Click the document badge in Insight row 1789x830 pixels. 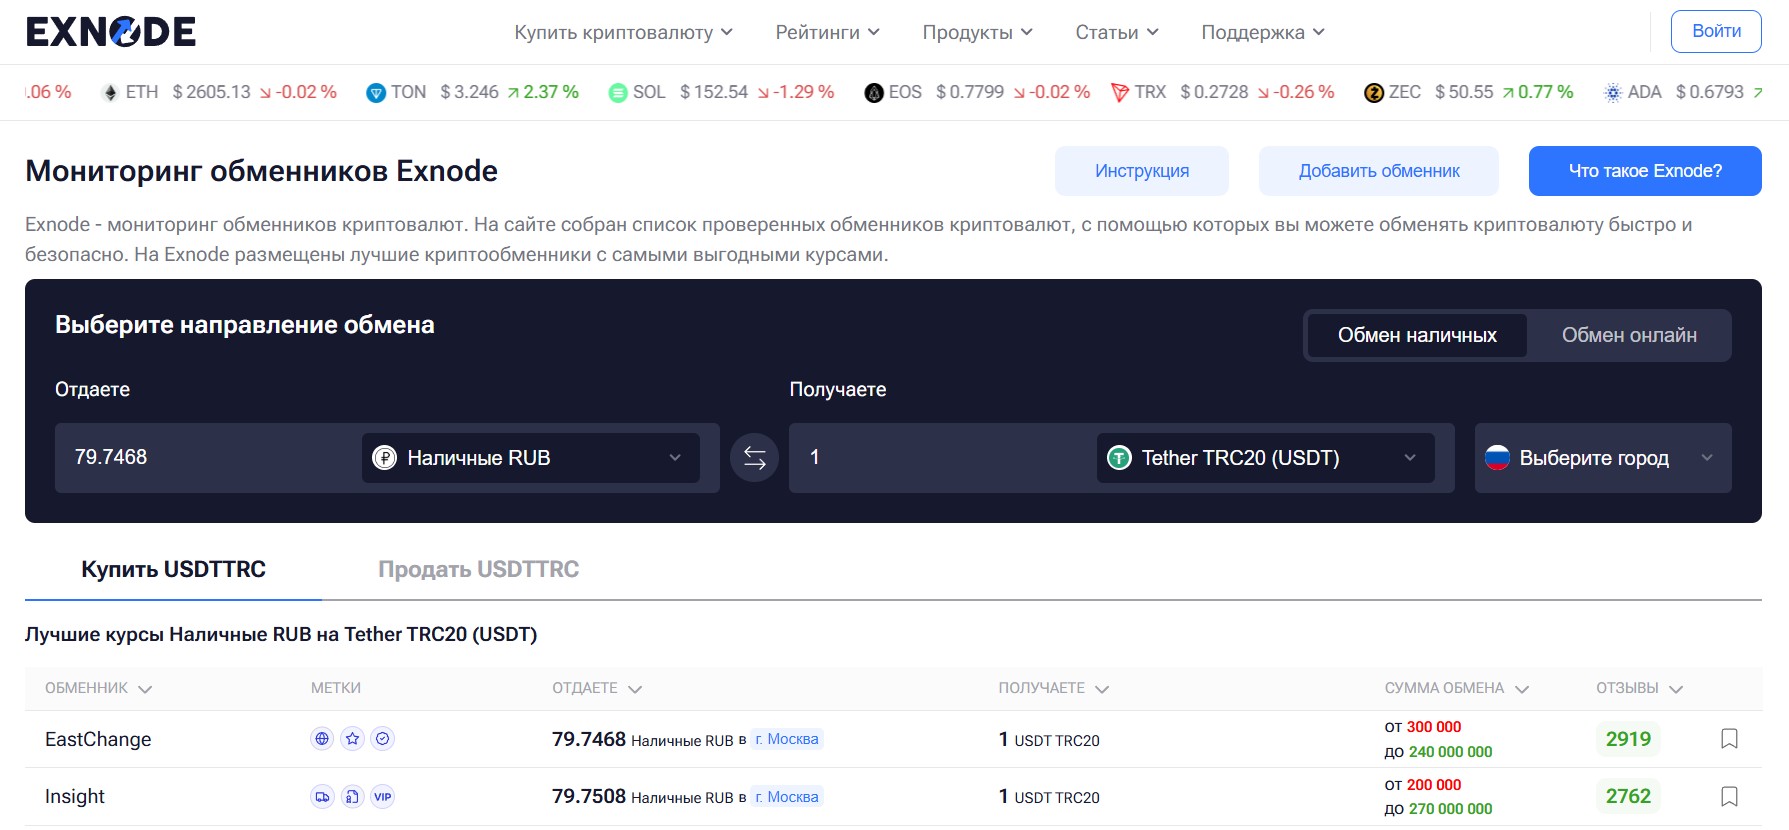coord(352,797)
